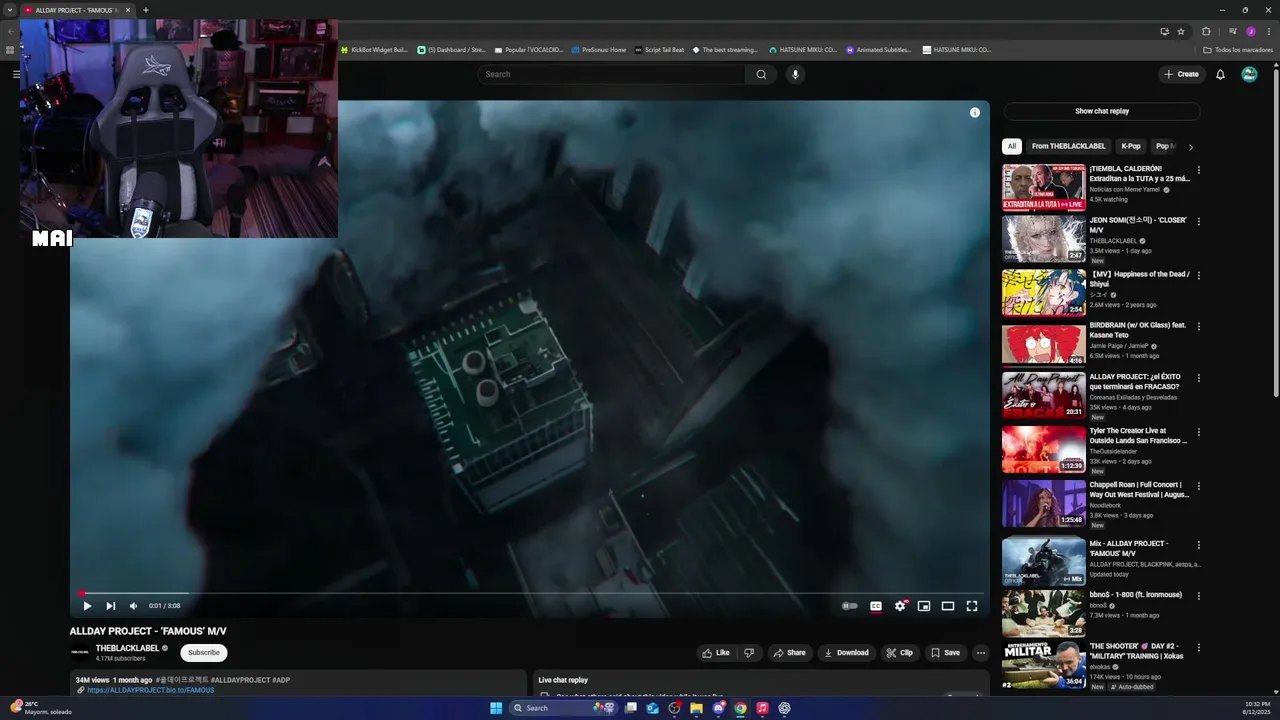Open the YouTube account avatar menu
Image resolution: width=1280 pixels, height=720 pixels.
[1249, 74]
